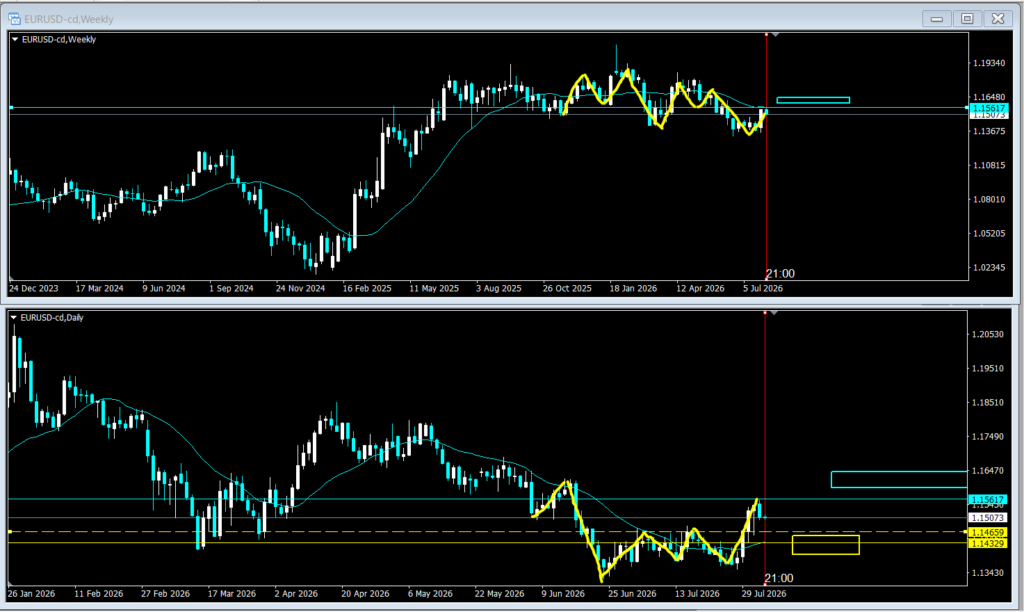The width and height of the screenshot is (1024, 612).
Task: Click the 6 May 2026 date label
Action: coord(430,594)
